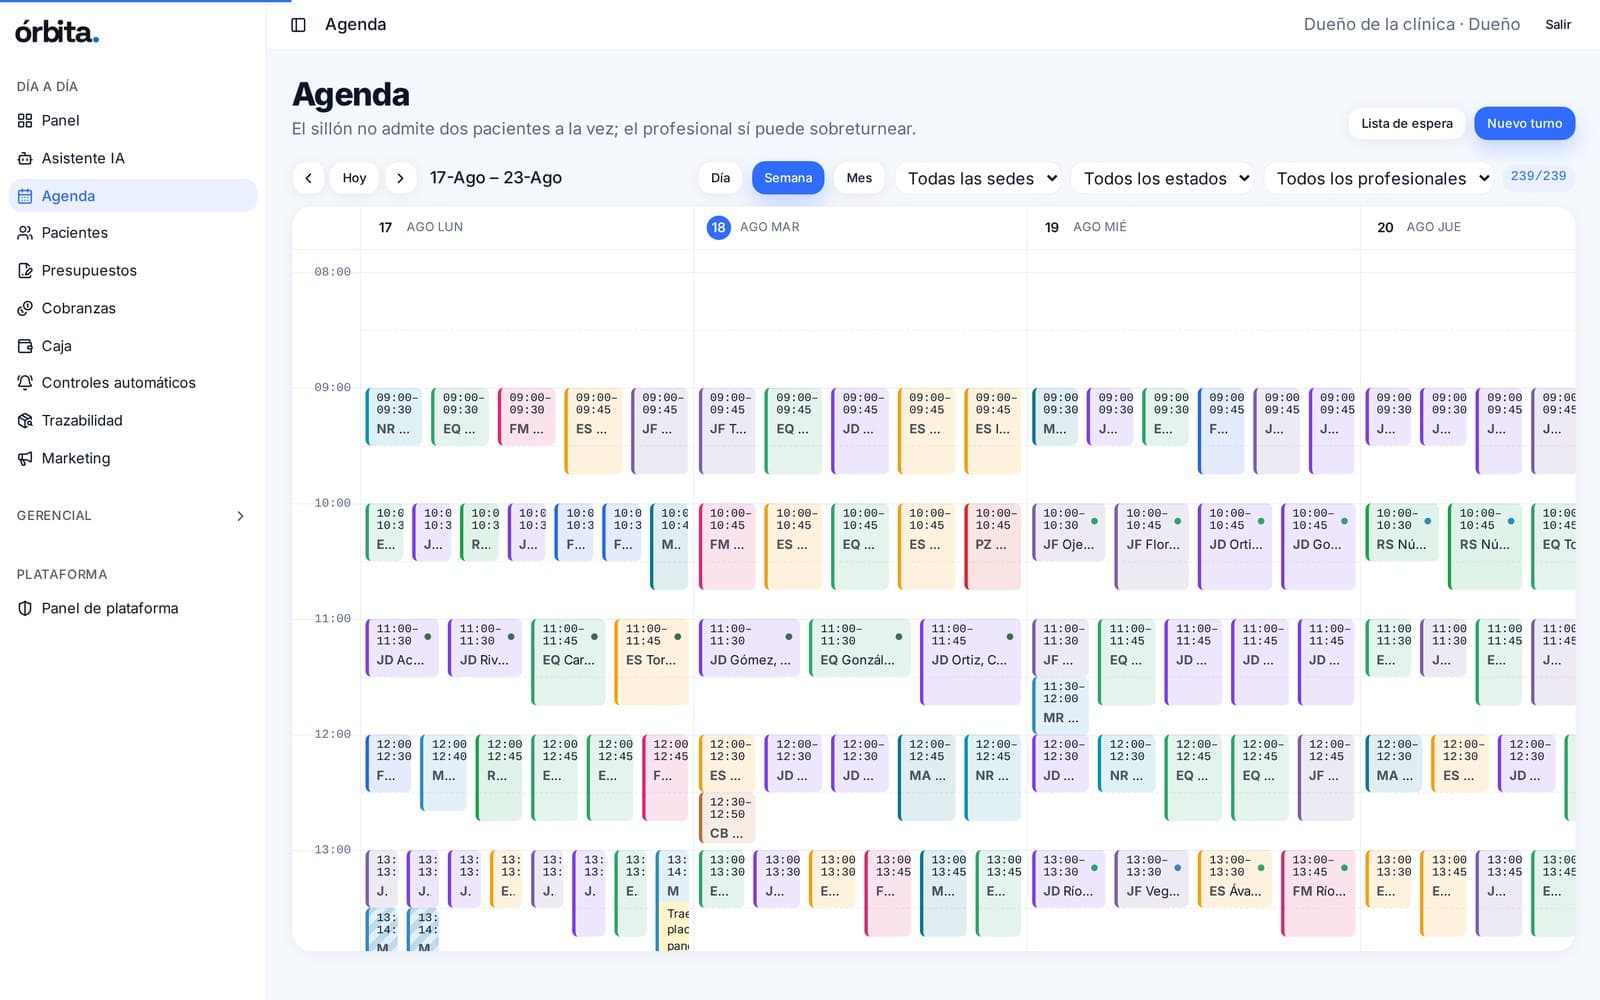The width and height of the screenshot is (1600, 1000).
Task: Open CB 12:30-12:50 appointment on Tuesday
Action: pyautogui.click(x=727, y=818)
